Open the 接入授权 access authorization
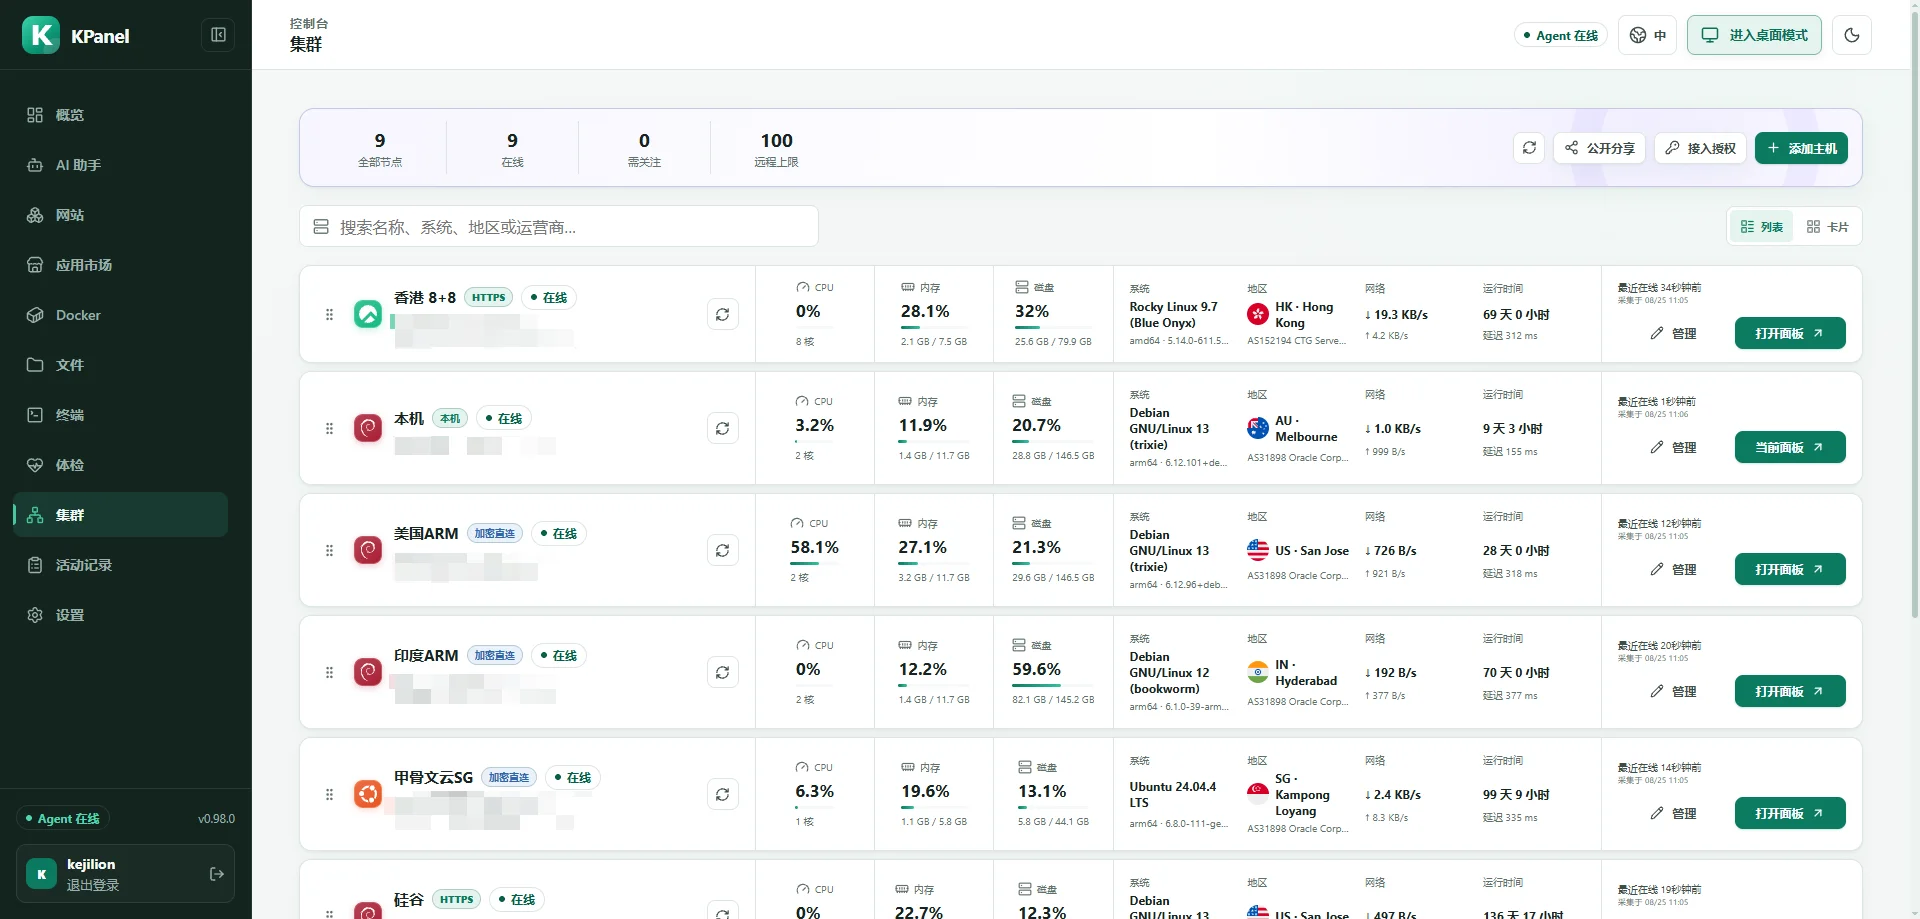The image size is (1920, 919). [x=1700, y=148]
